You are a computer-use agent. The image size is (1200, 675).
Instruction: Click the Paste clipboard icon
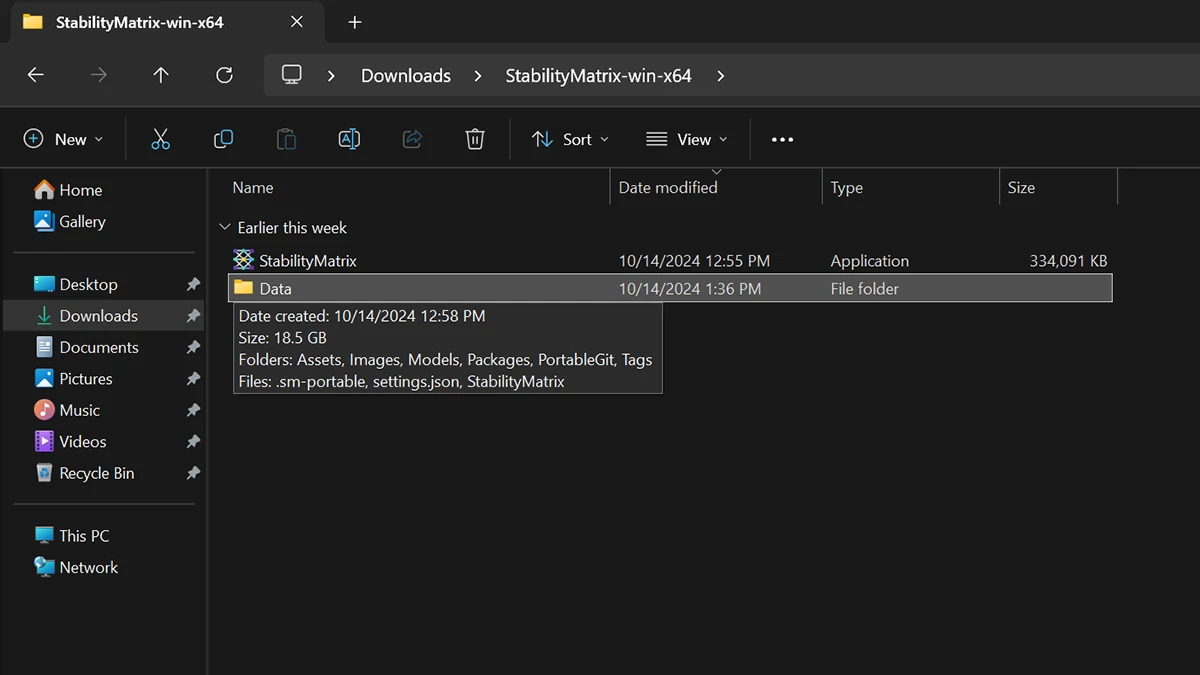click(x=286, y=139)
